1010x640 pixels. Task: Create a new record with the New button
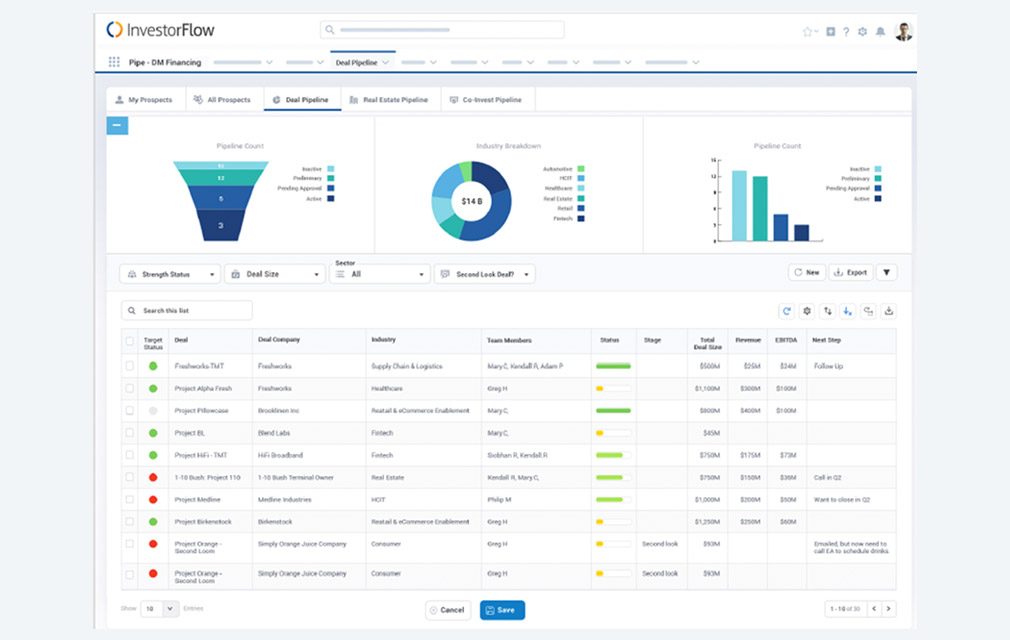pos(806,272)
